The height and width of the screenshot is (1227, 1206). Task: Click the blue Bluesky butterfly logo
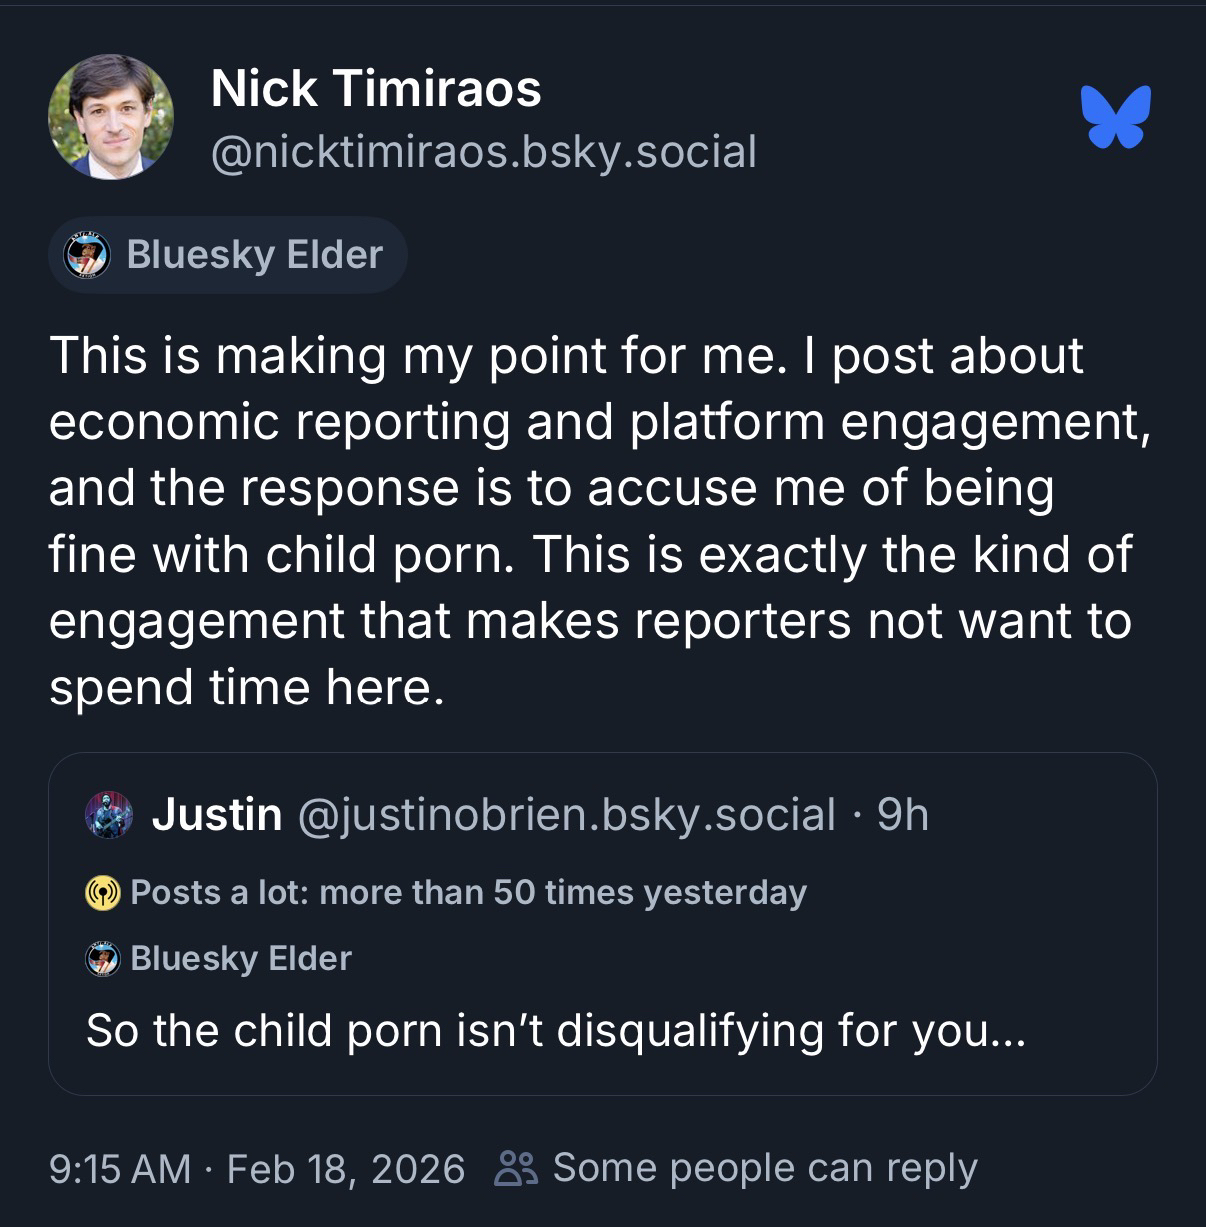click(x=1116, y=117)
